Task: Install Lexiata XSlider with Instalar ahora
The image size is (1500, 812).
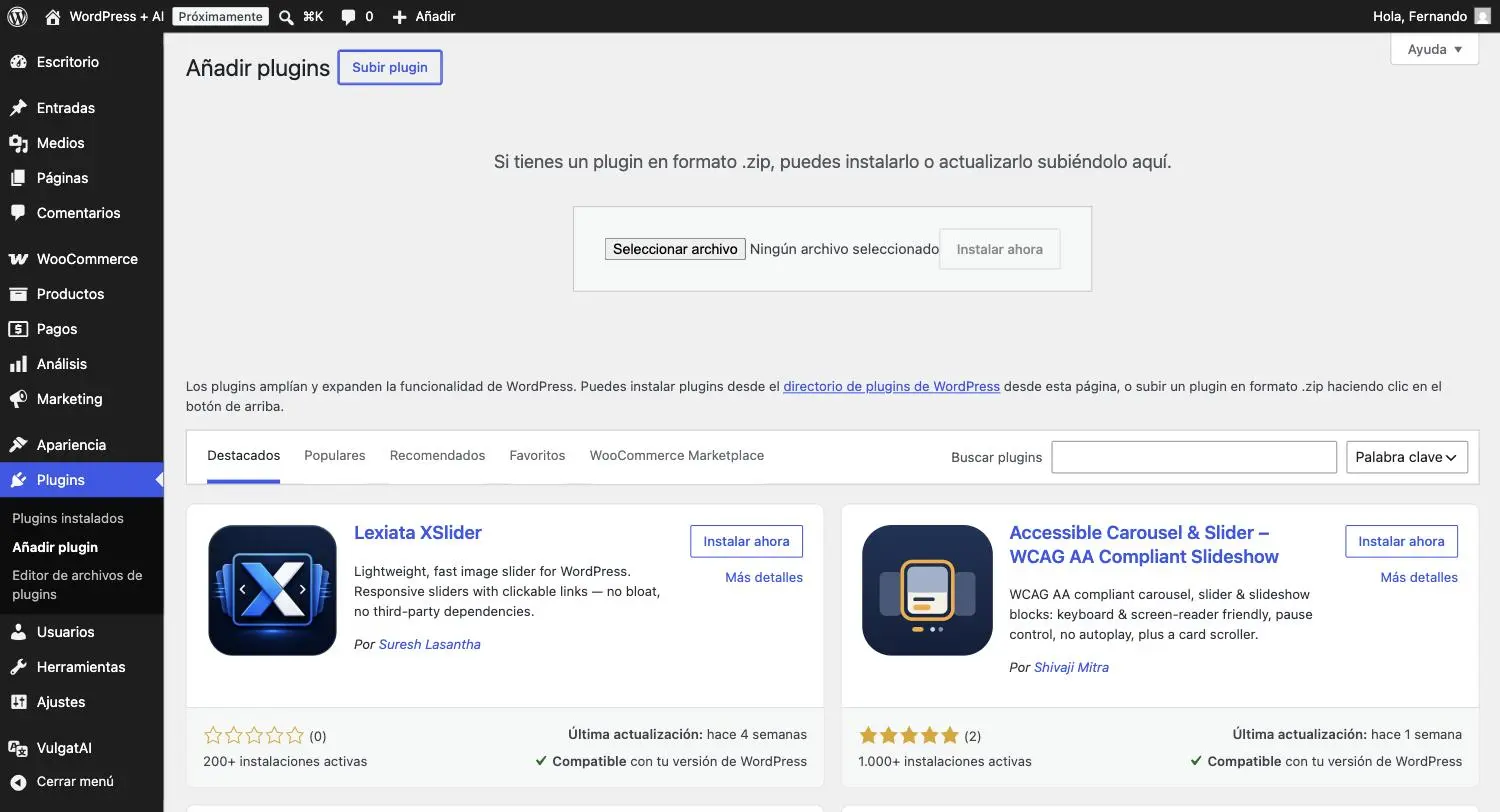Action: click(746, 541)
